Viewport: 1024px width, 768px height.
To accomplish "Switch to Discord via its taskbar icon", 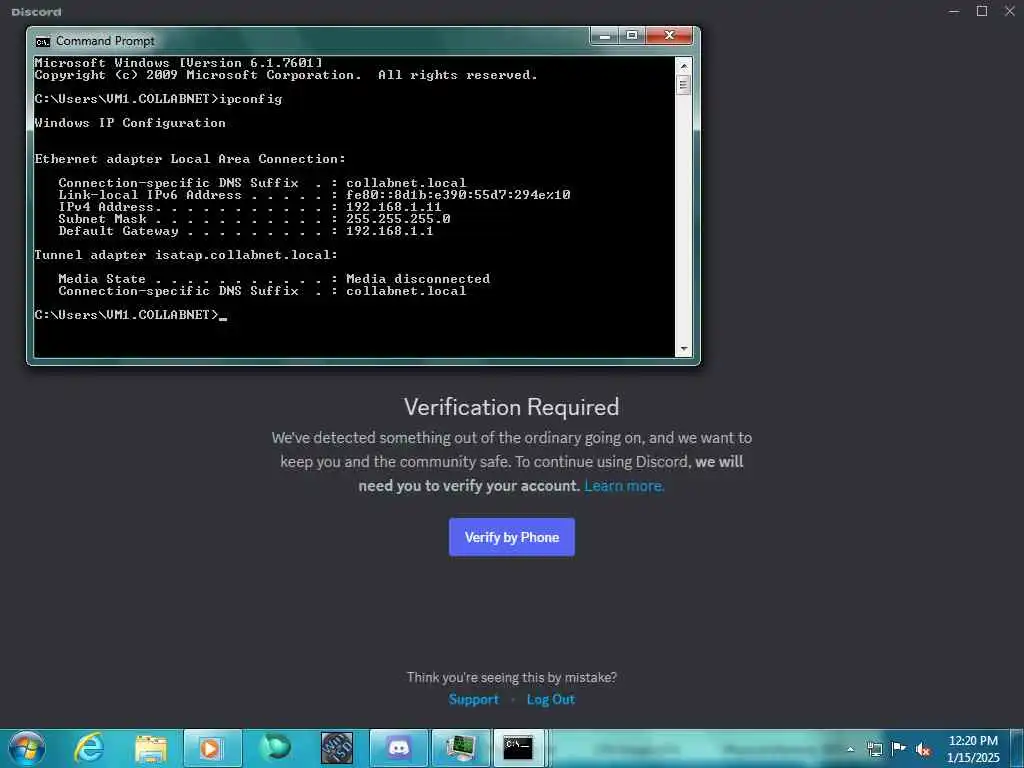I will [x=399, y=748].
